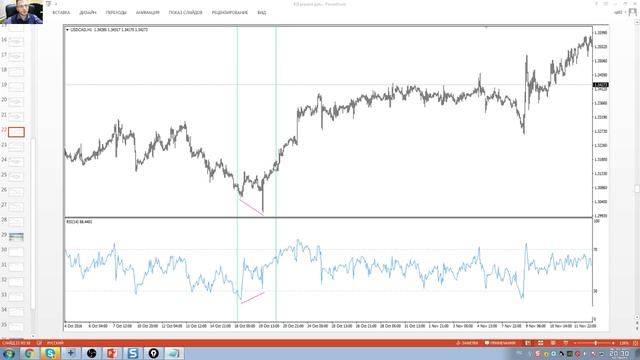
Task: Select slide 16 thumbnail
Action: point(16,42)
